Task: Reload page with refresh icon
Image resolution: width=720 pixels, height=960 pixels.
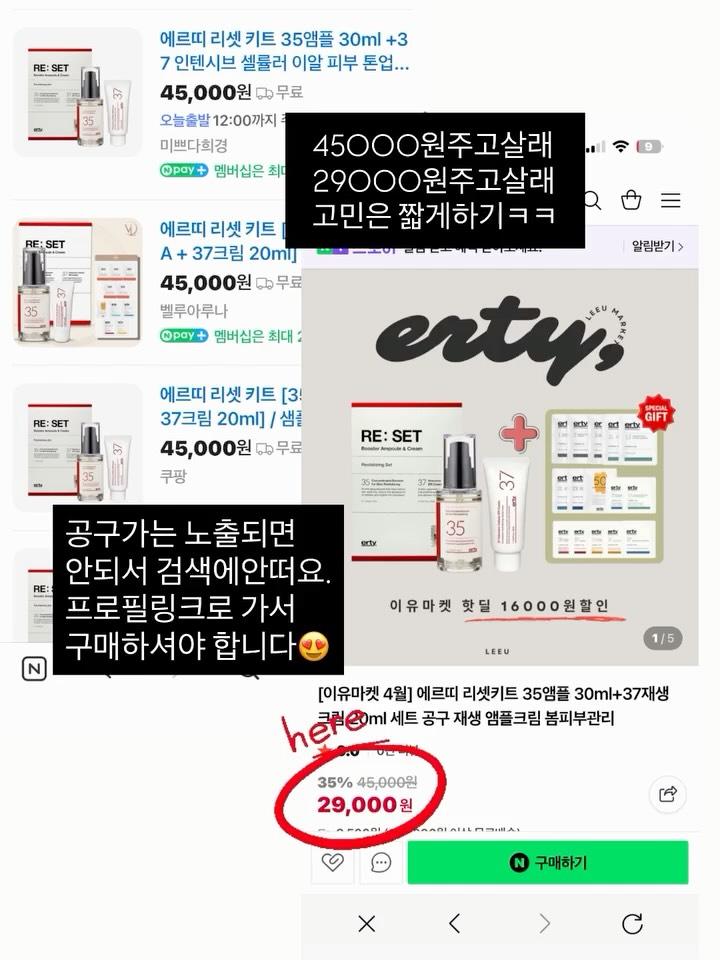Action: [632, 923]
